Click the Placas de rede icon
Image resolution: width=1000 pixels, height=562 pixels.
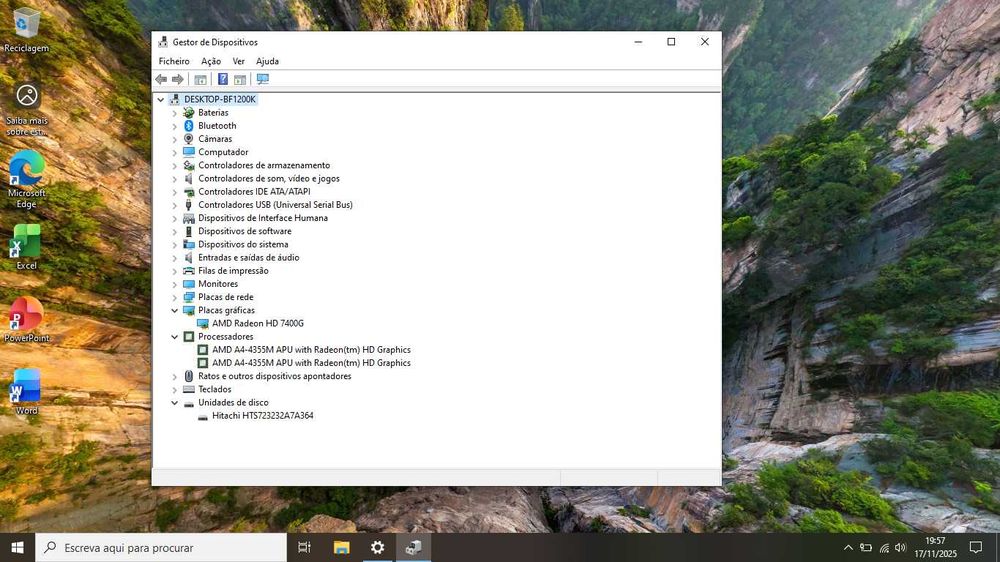click(189, 297)
